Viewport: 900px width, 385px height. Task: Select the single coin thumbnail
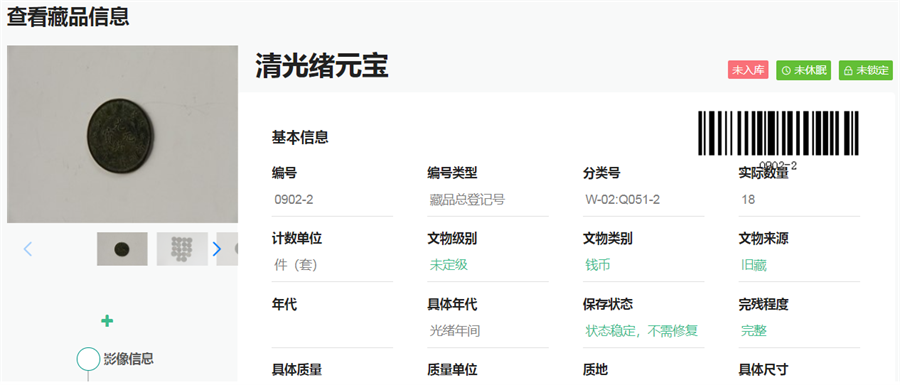(x=122, y=249)
